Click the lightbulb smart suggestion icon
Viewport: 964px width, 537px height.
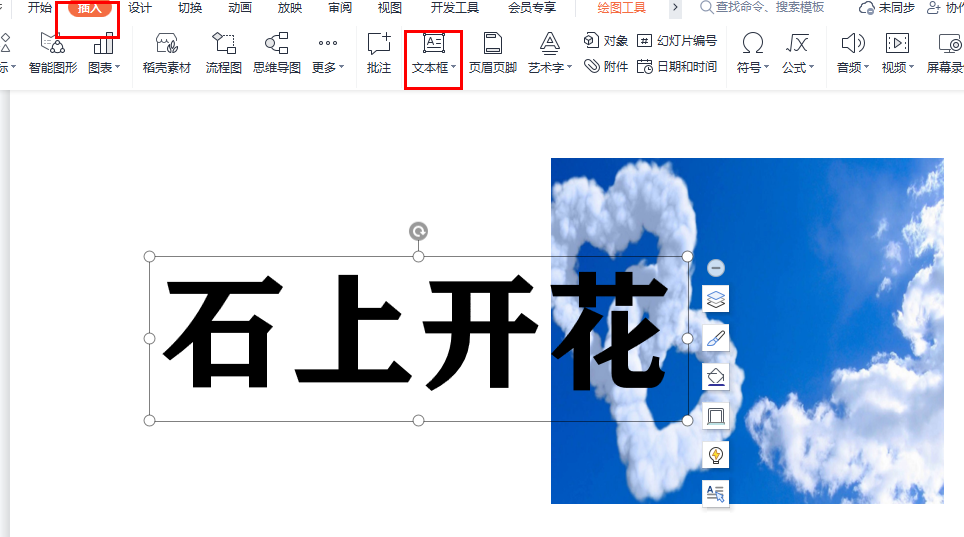coord(716,455)
